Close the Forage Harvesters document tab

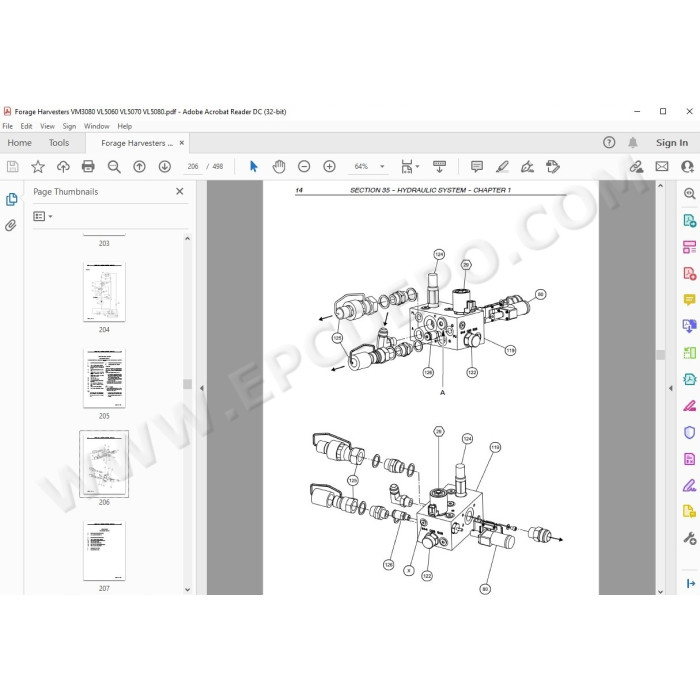(x=182, y=143)
